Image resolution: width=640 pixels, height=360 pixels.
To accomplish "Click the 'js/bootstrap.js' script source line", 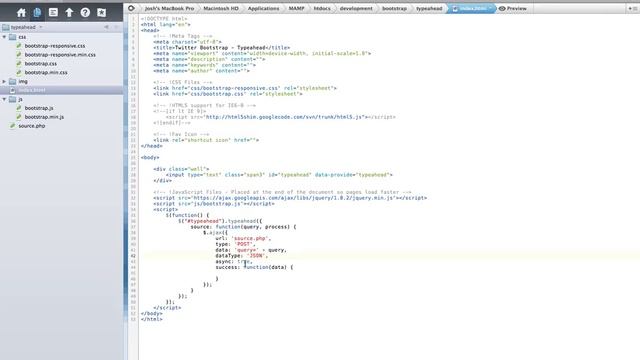I will pos(214,204).
